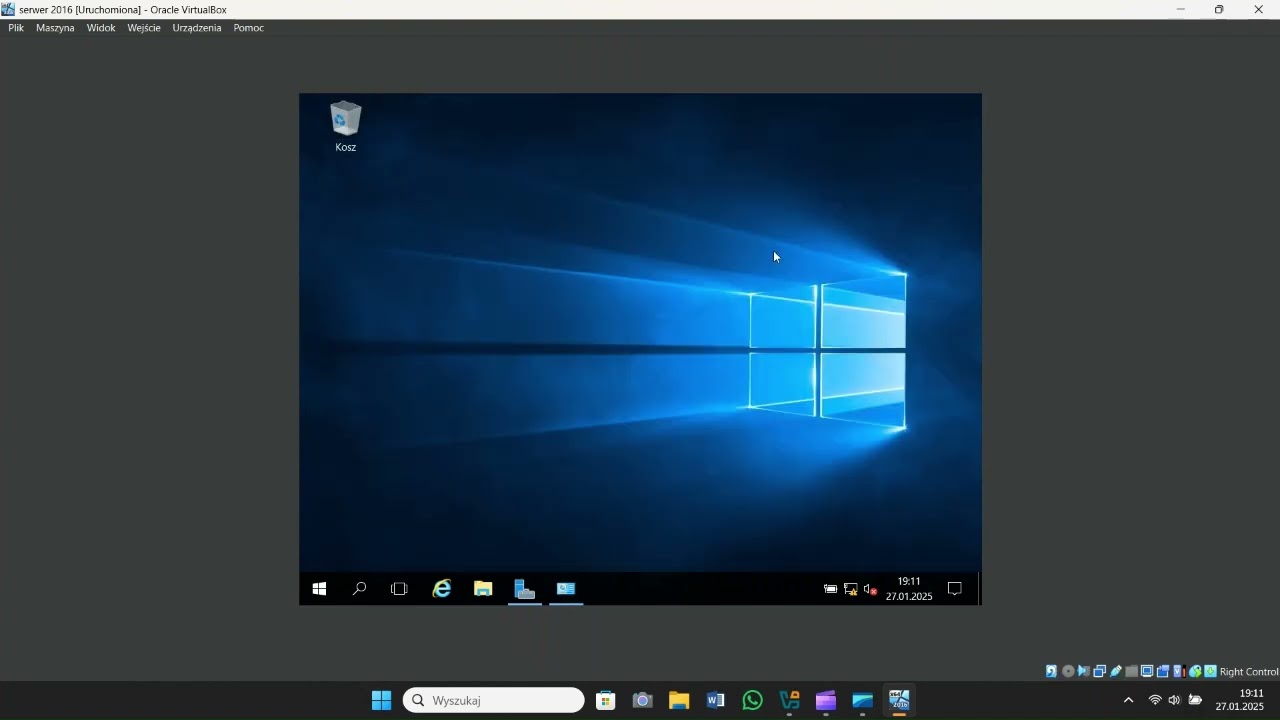Screen dimensions: 1280x720
Task: Open the Urządzenia menu
Action: (197, 28)
